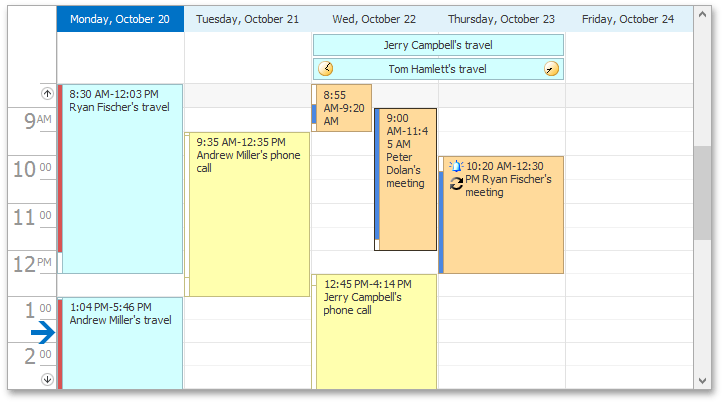Click the blue current-time arrow indicator

pos(43,332)
